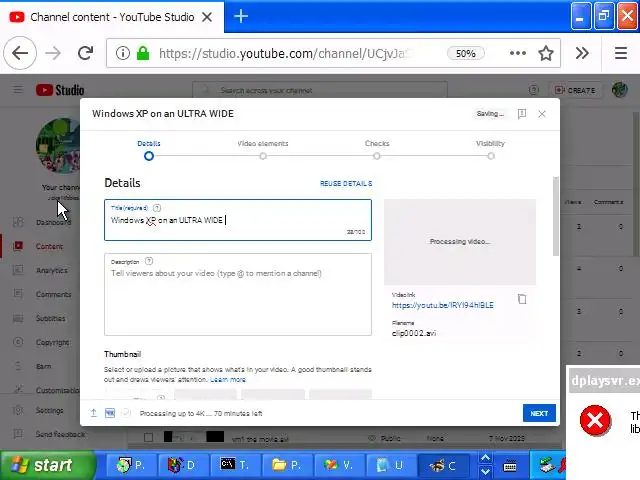Switch to the folder taskbar item P
The width and height of the screenshot is (640, 480).
(287, 465)
